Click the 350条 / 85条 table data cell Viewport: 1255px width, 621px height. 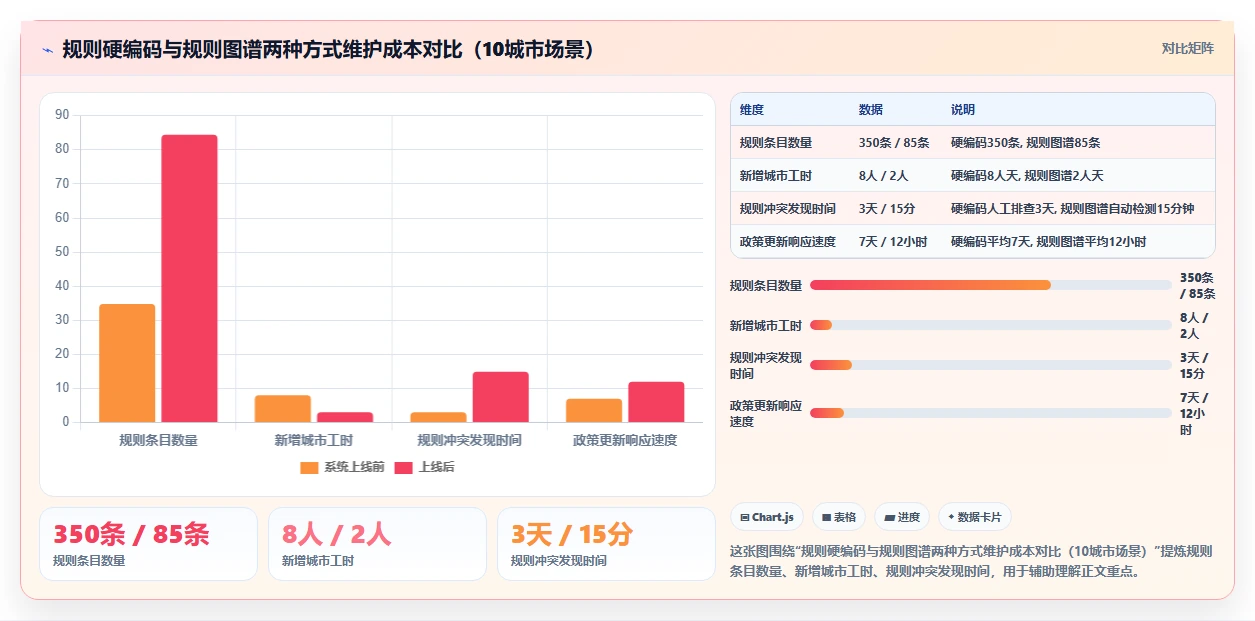(894, 143)
